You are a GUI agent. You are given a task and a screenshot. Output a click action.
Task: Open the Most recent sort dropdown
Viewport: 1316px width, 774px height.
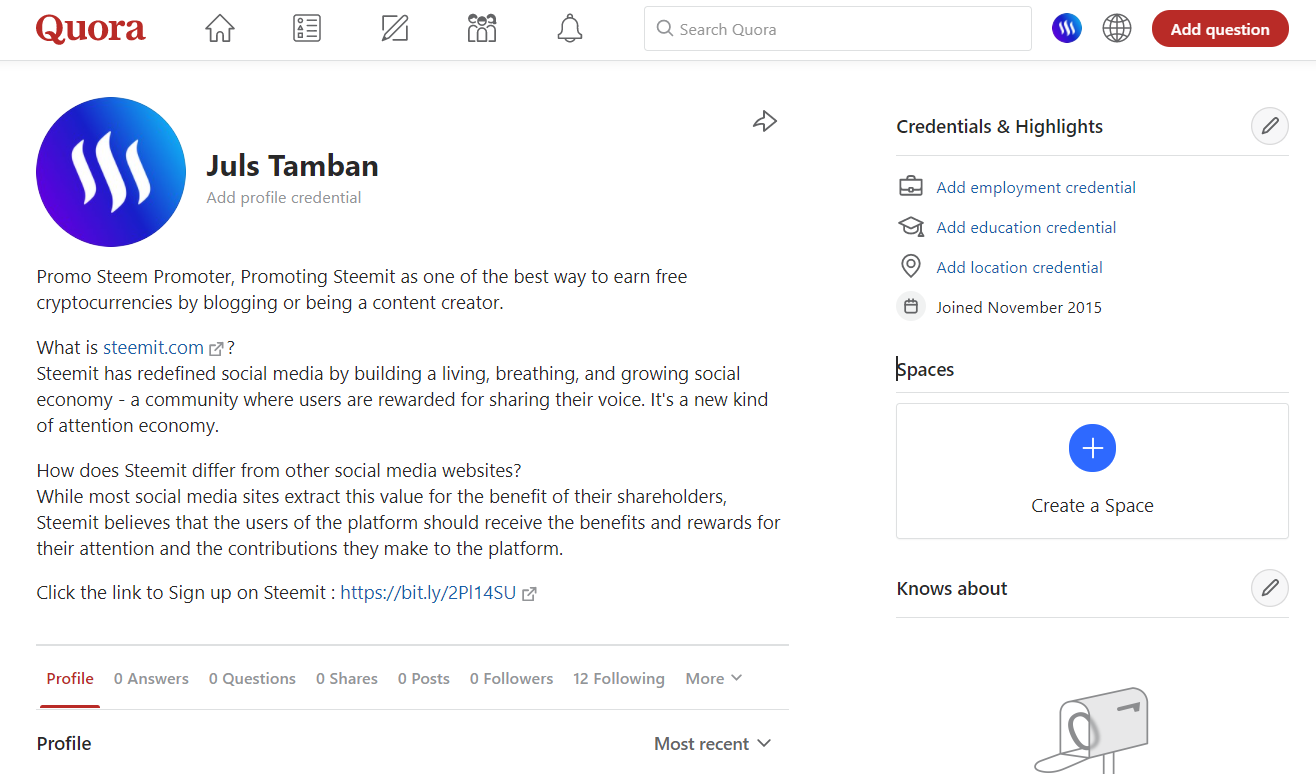tap(713, 744)
